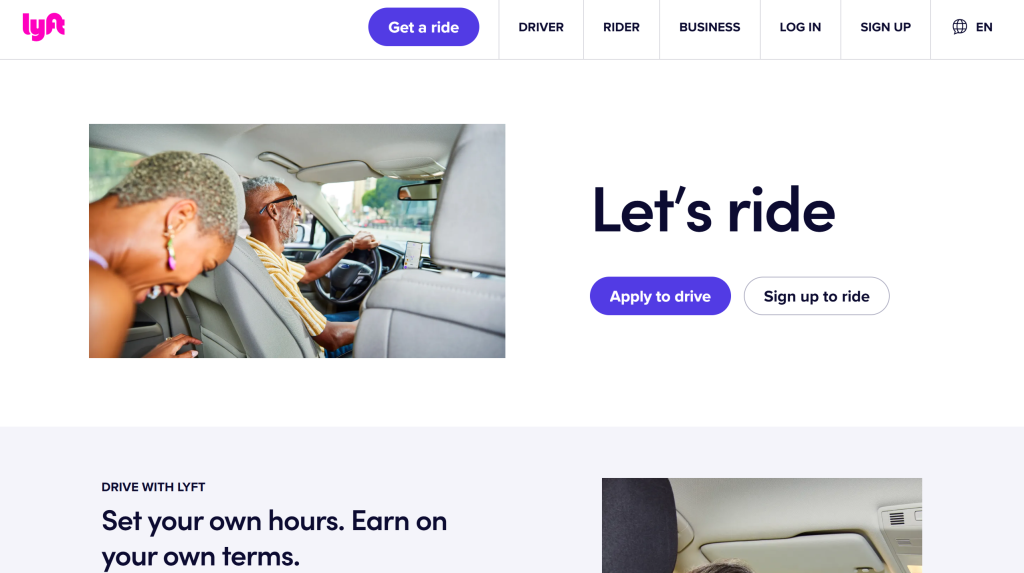Open the BUSINESS menu

tap(709, 27)
